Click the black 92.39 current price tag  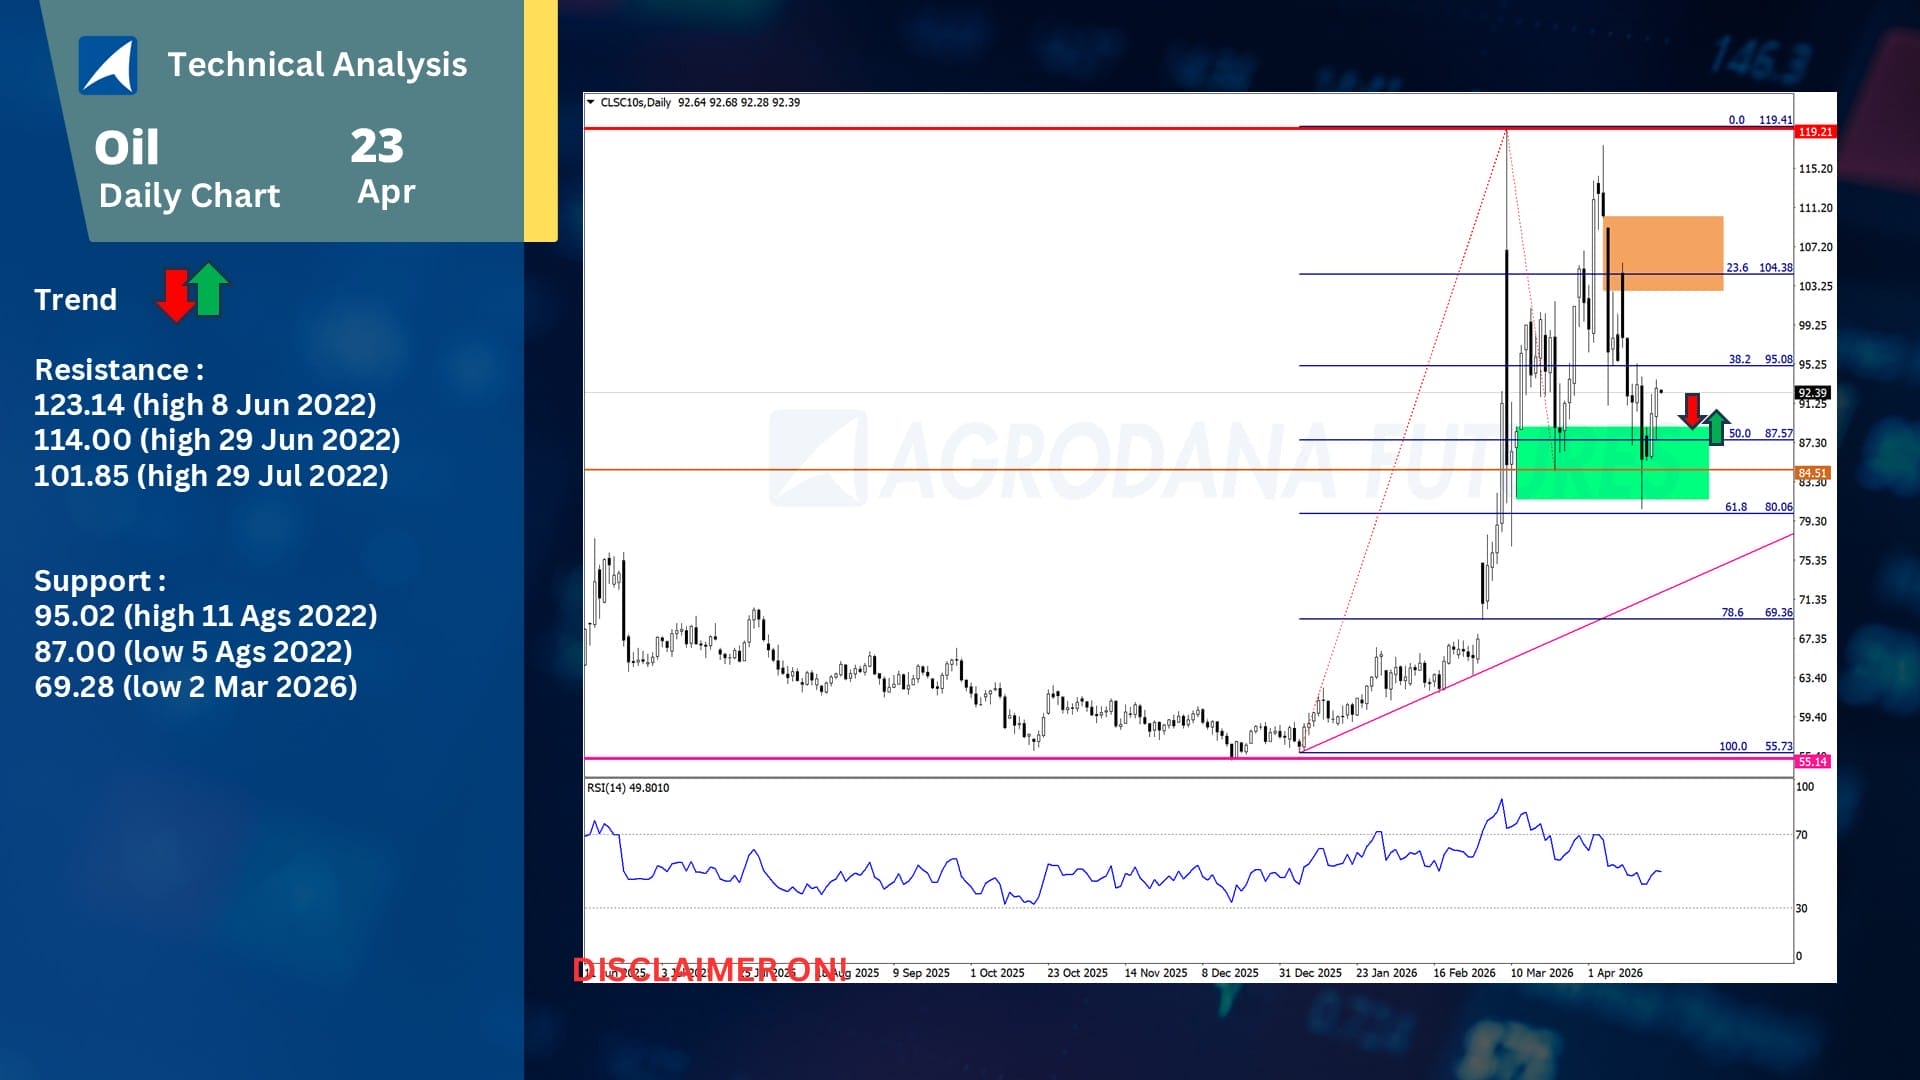click(1813, 393)
